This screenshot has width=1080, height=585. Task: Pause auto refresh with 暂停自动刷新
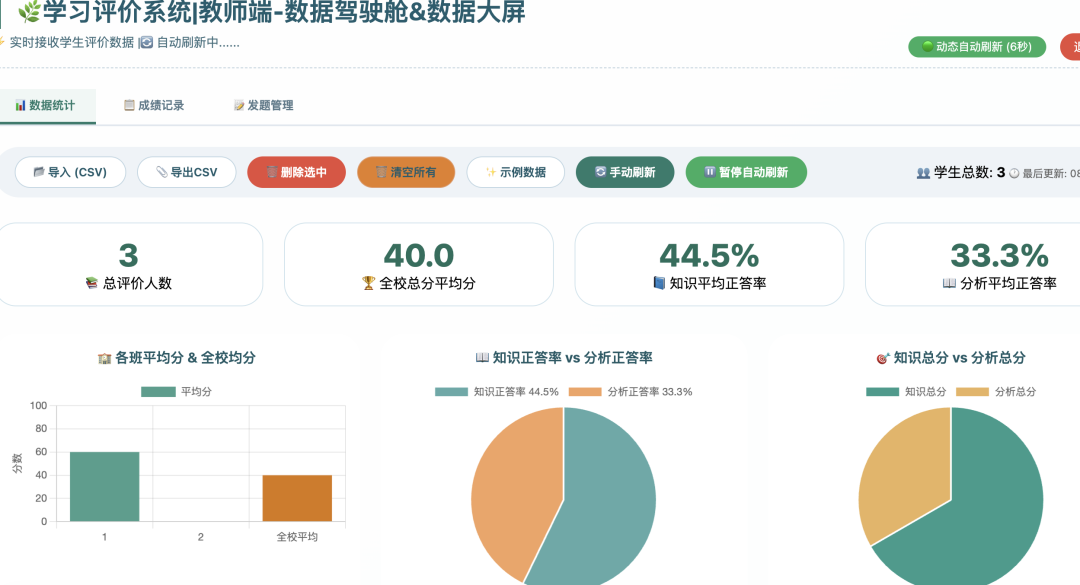[x=746, y=172]
